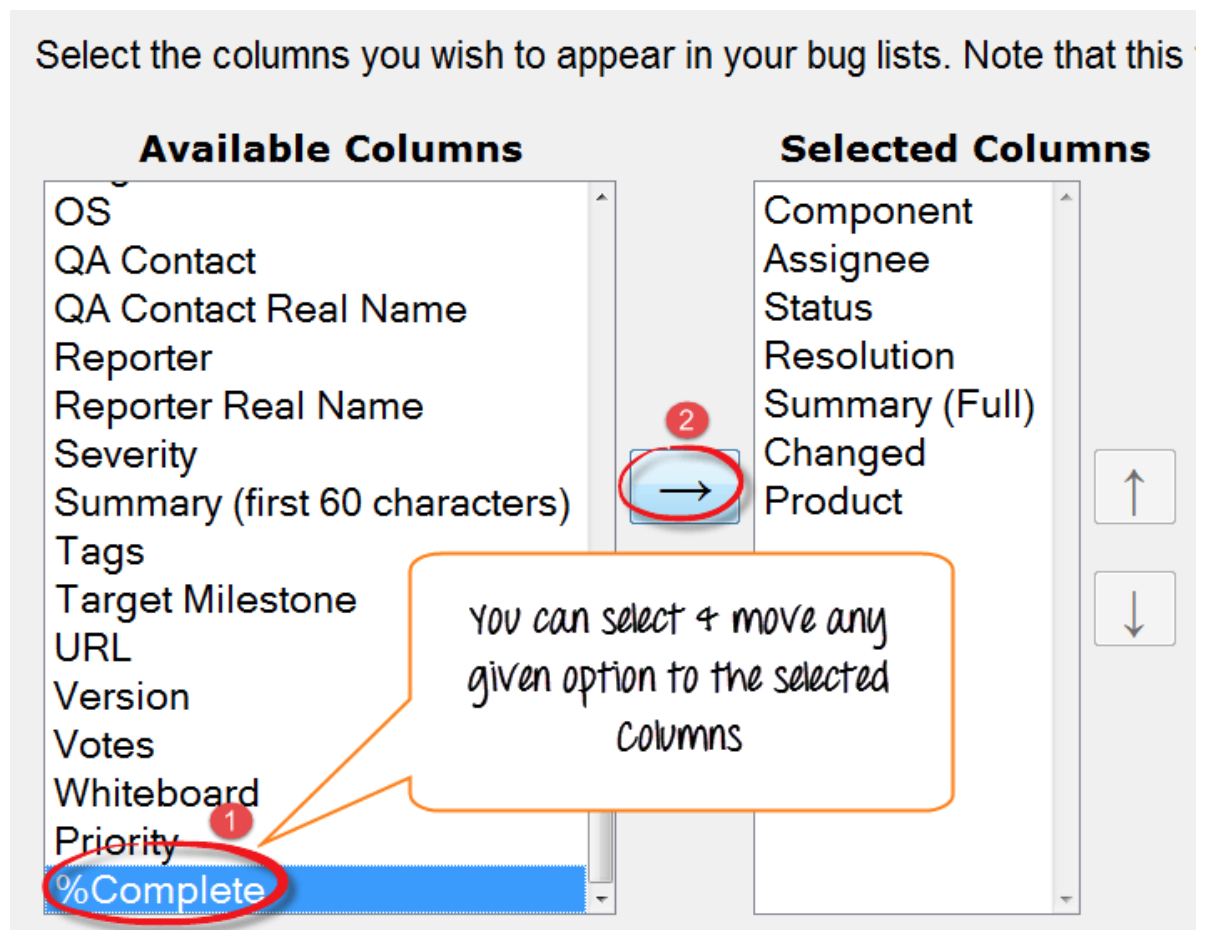
Task: Select Summary (Full) selected column
Action: [x=898, y=405]
